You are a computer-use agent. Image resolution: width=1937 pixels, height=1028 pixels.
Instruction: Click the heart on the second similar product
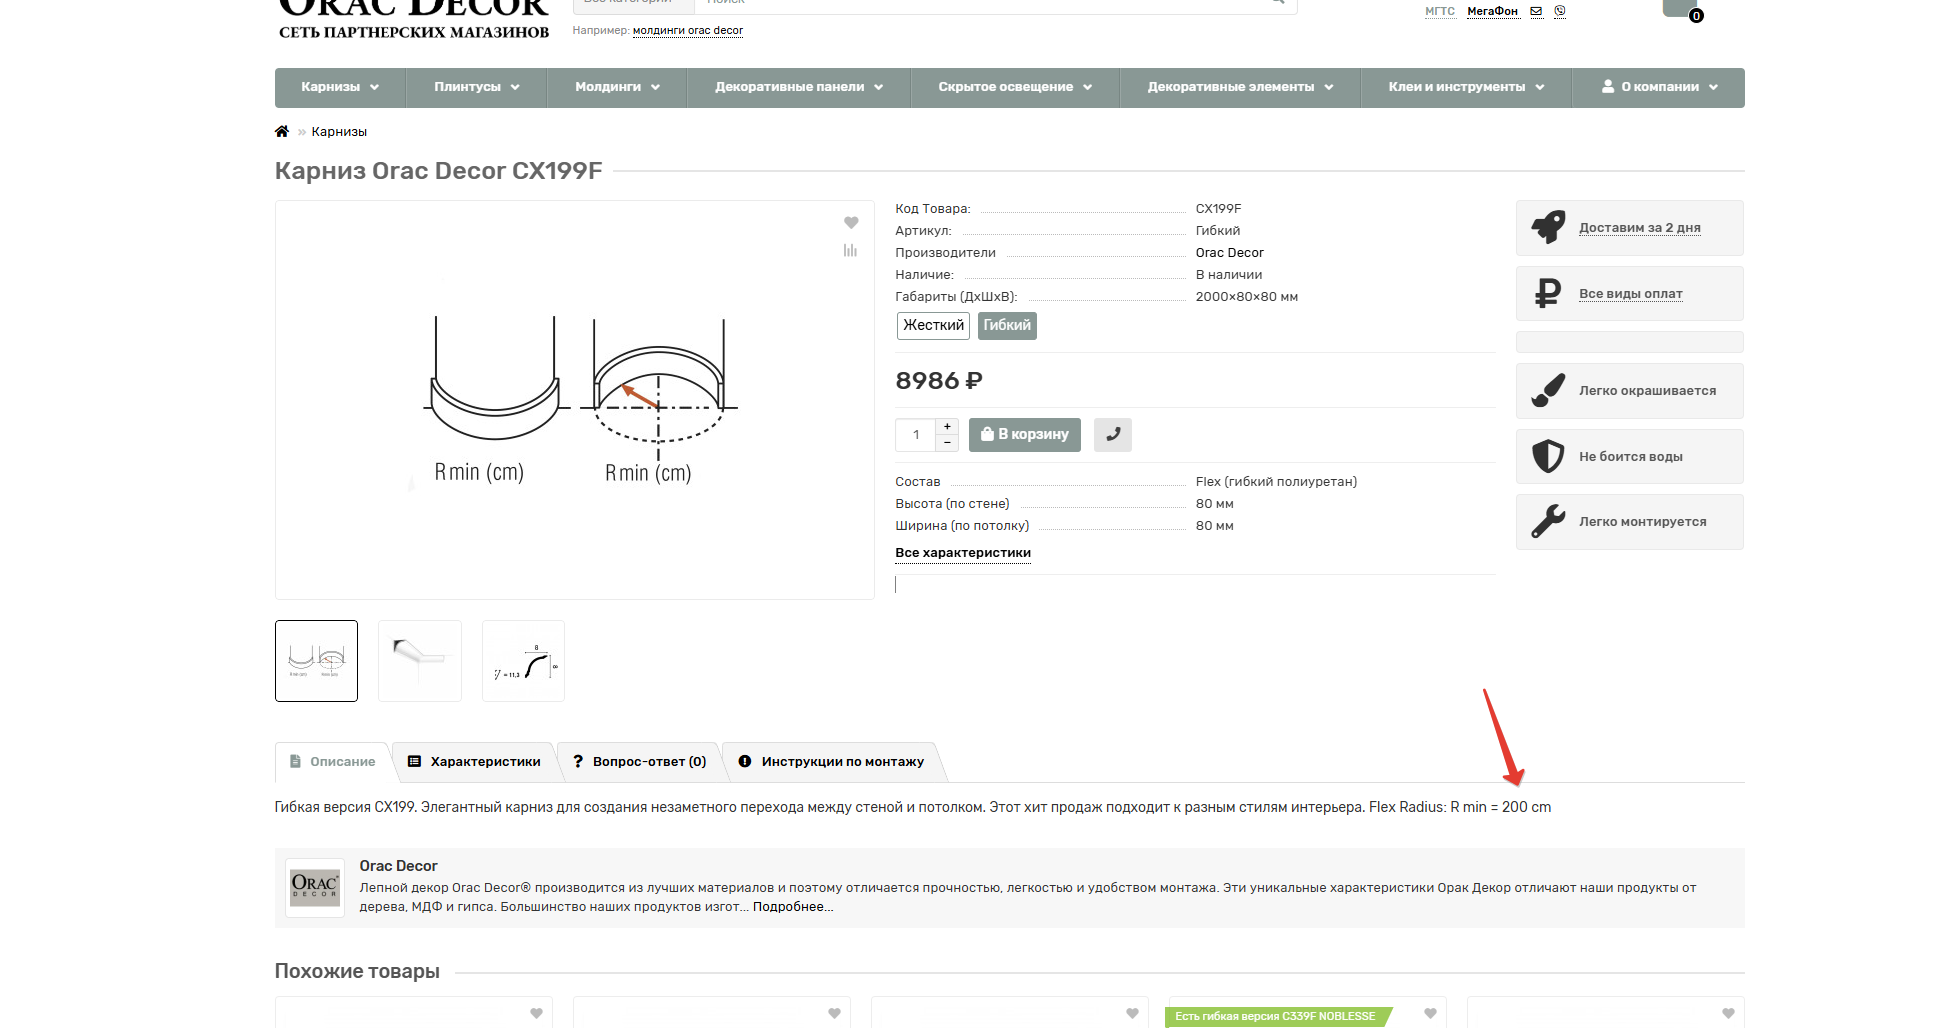[835, 1014]
